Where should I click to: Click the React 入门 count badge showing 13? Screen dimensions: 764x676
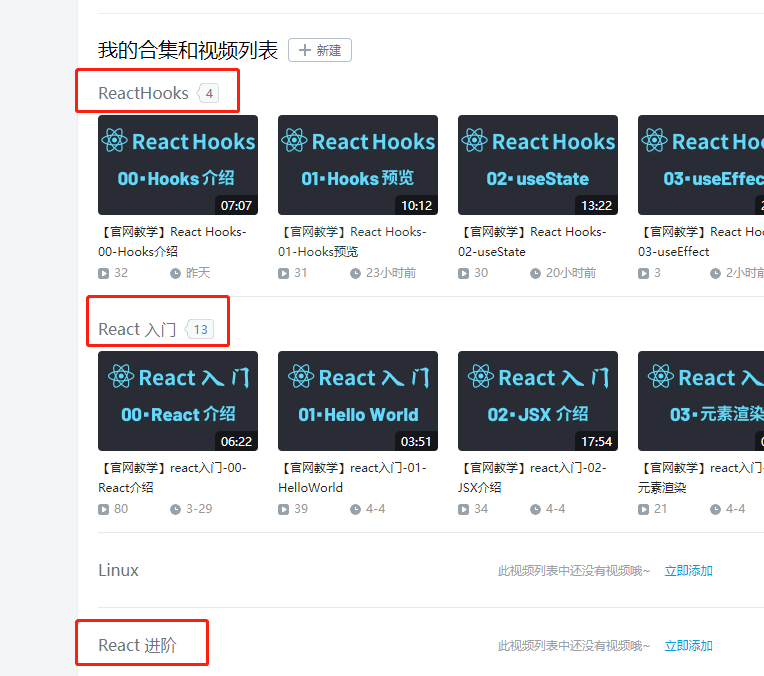(200, 330)
